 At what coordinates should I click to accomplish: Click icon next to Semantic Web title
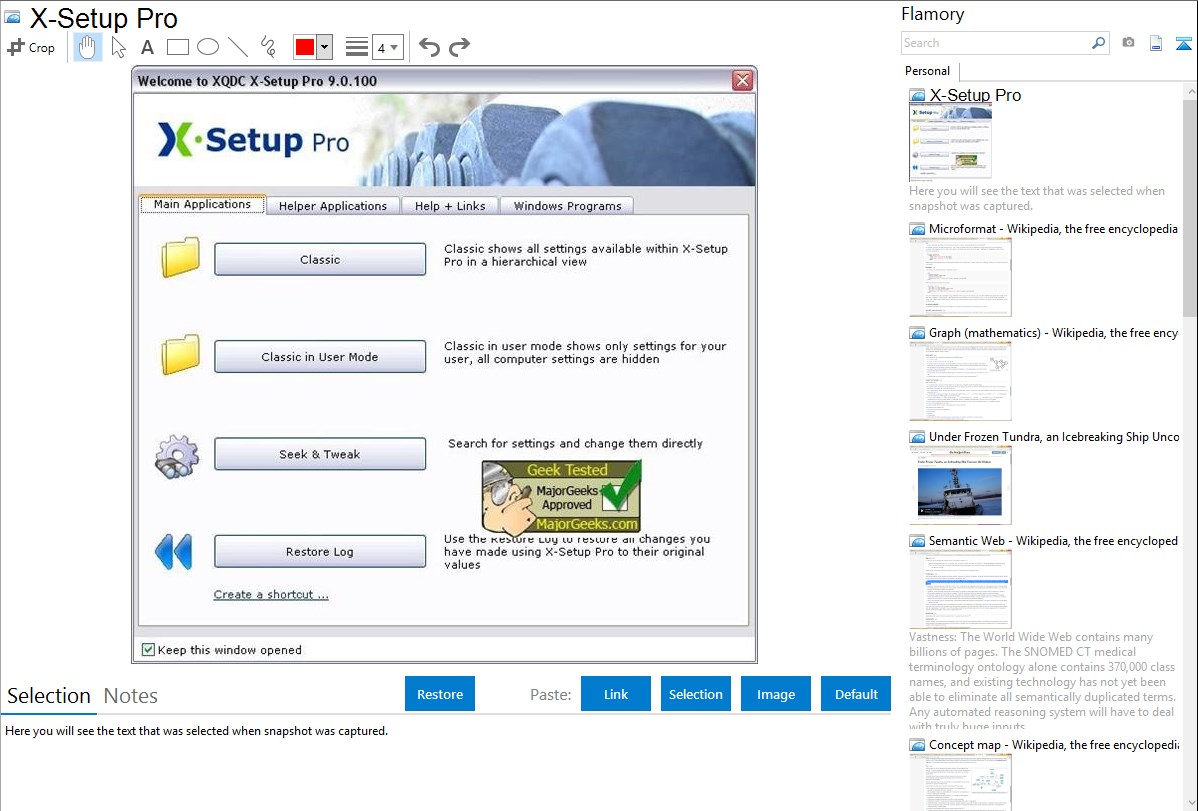pyautogui.click(x=918, y=541)
